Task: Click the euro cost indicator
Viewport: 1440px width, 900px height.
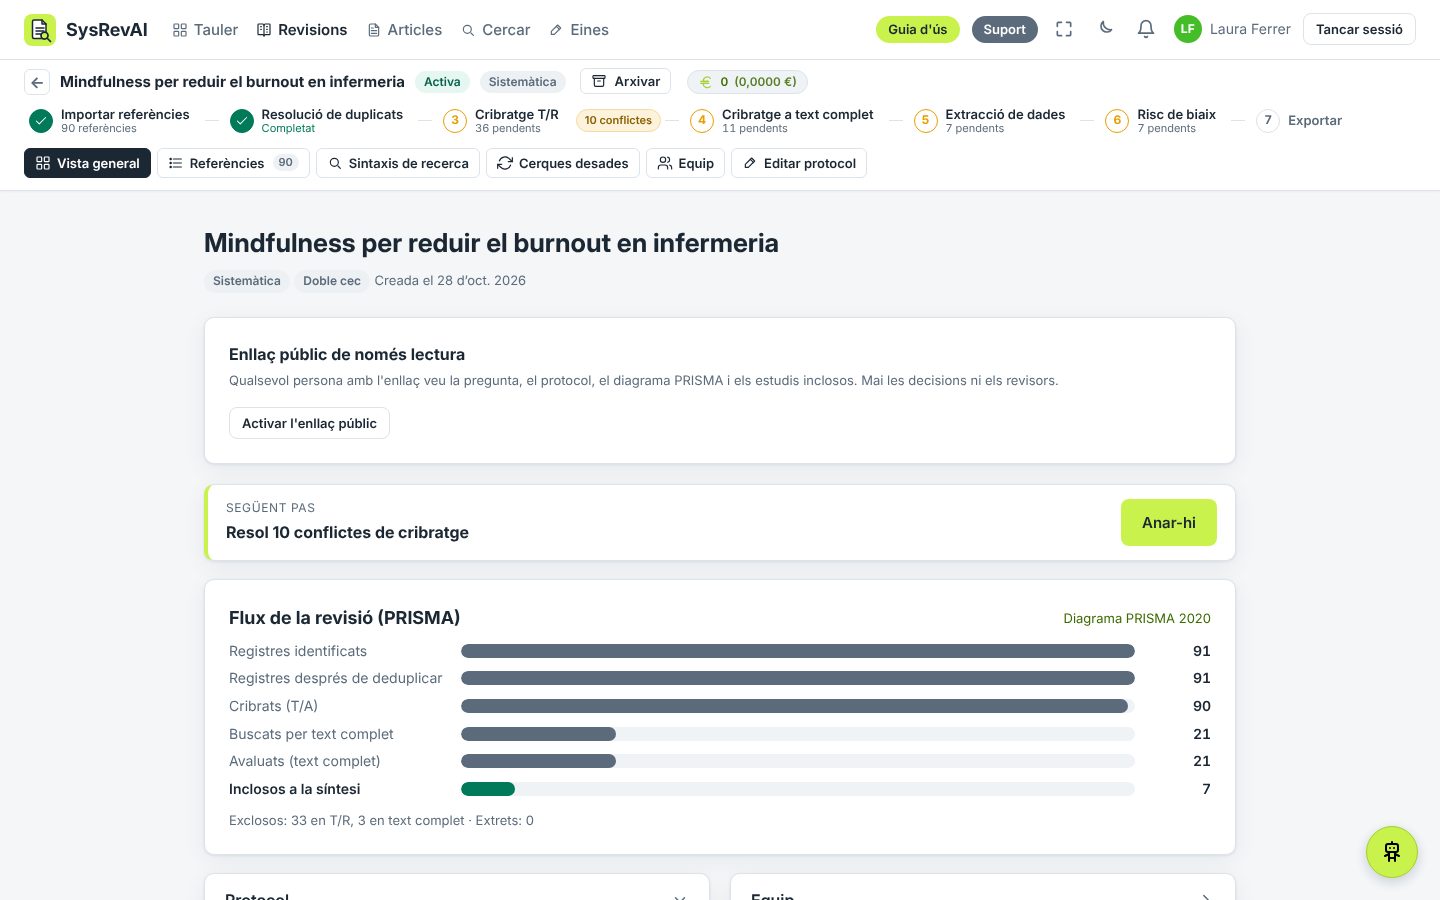Action: [x=747, y=82]
